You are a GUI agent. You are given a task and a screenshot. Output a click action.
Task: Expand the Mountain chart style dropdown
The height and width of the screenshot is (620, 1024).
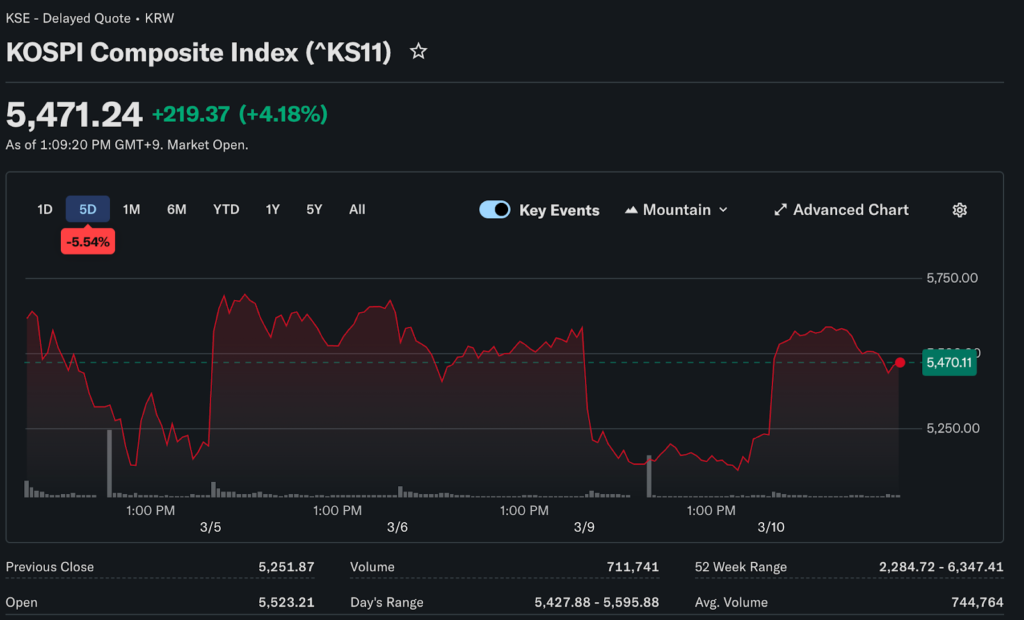click(x=723, y=210)
